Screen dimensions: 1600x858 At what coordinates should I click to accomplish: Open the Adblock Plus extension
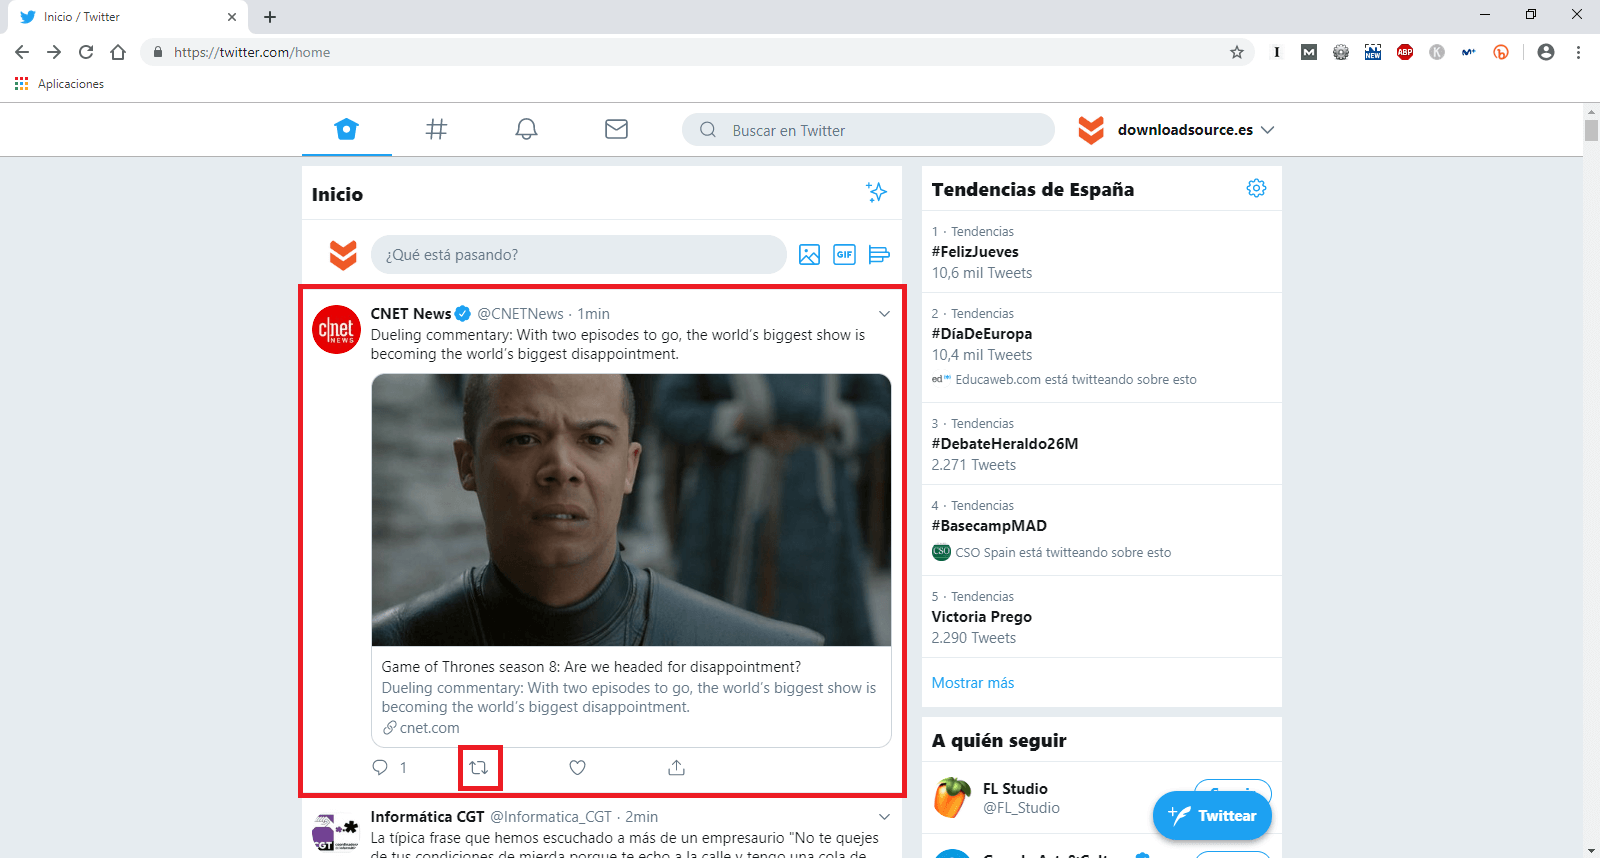1405,52
